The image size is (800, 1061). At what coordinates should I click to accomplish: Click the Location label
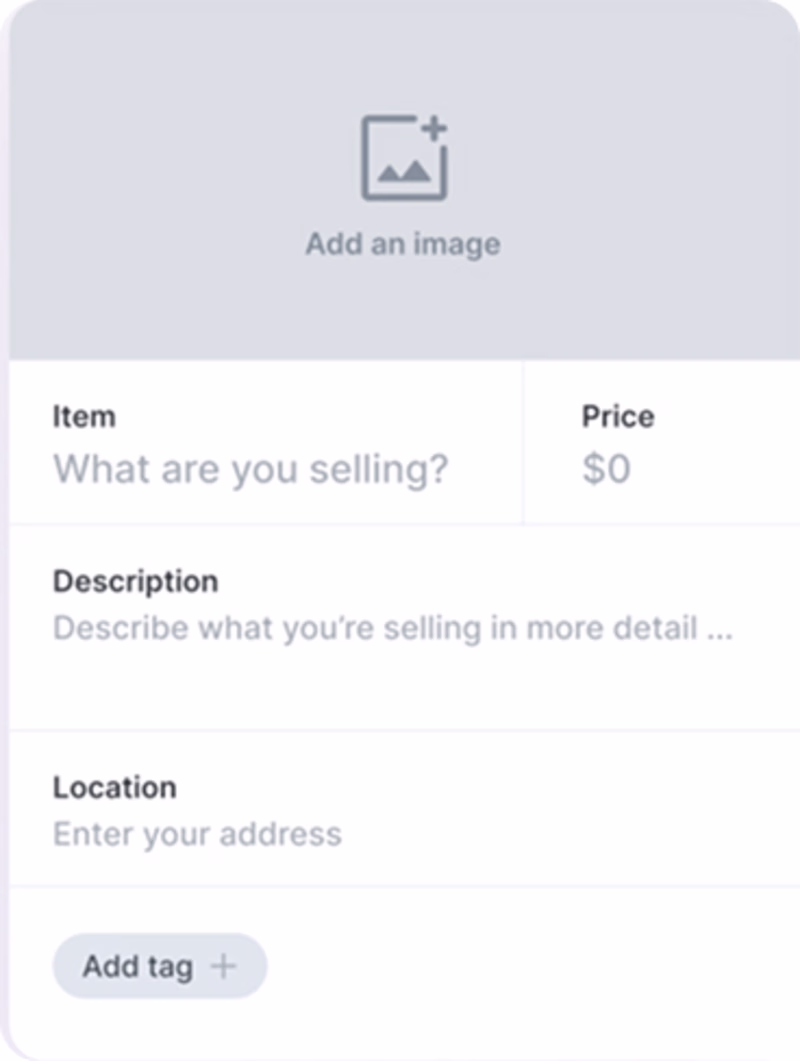(115, 787)
